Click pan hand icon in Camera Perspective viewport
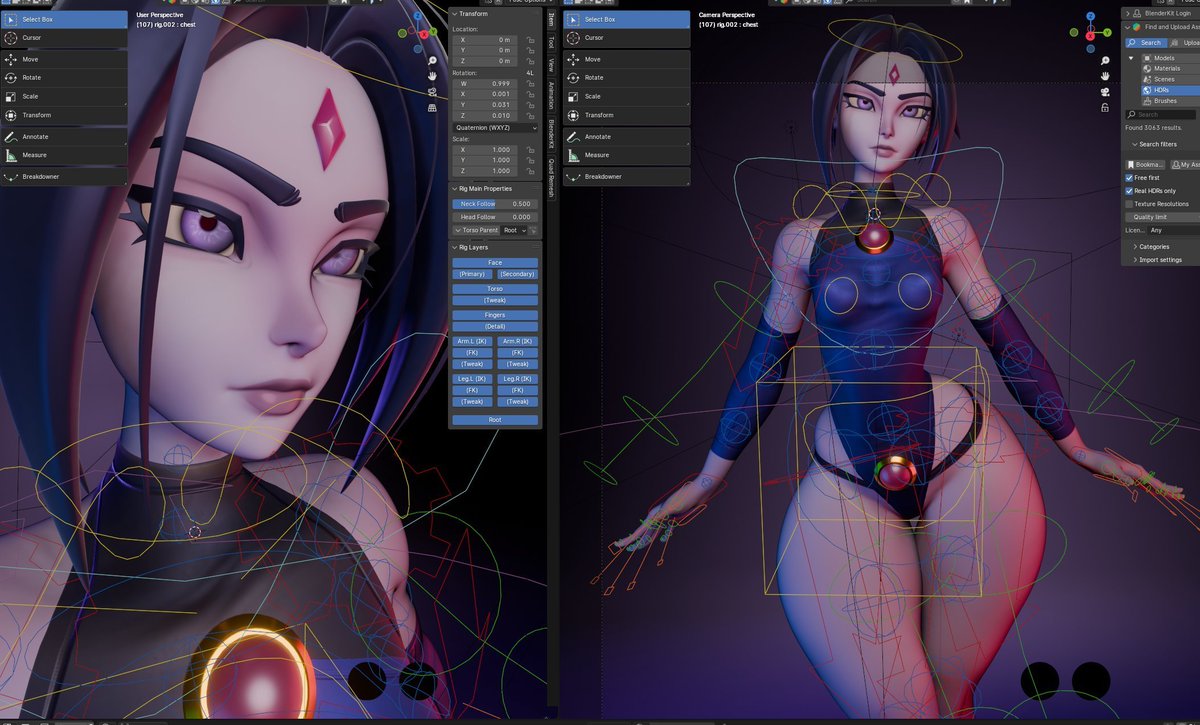 (1105, 77)
